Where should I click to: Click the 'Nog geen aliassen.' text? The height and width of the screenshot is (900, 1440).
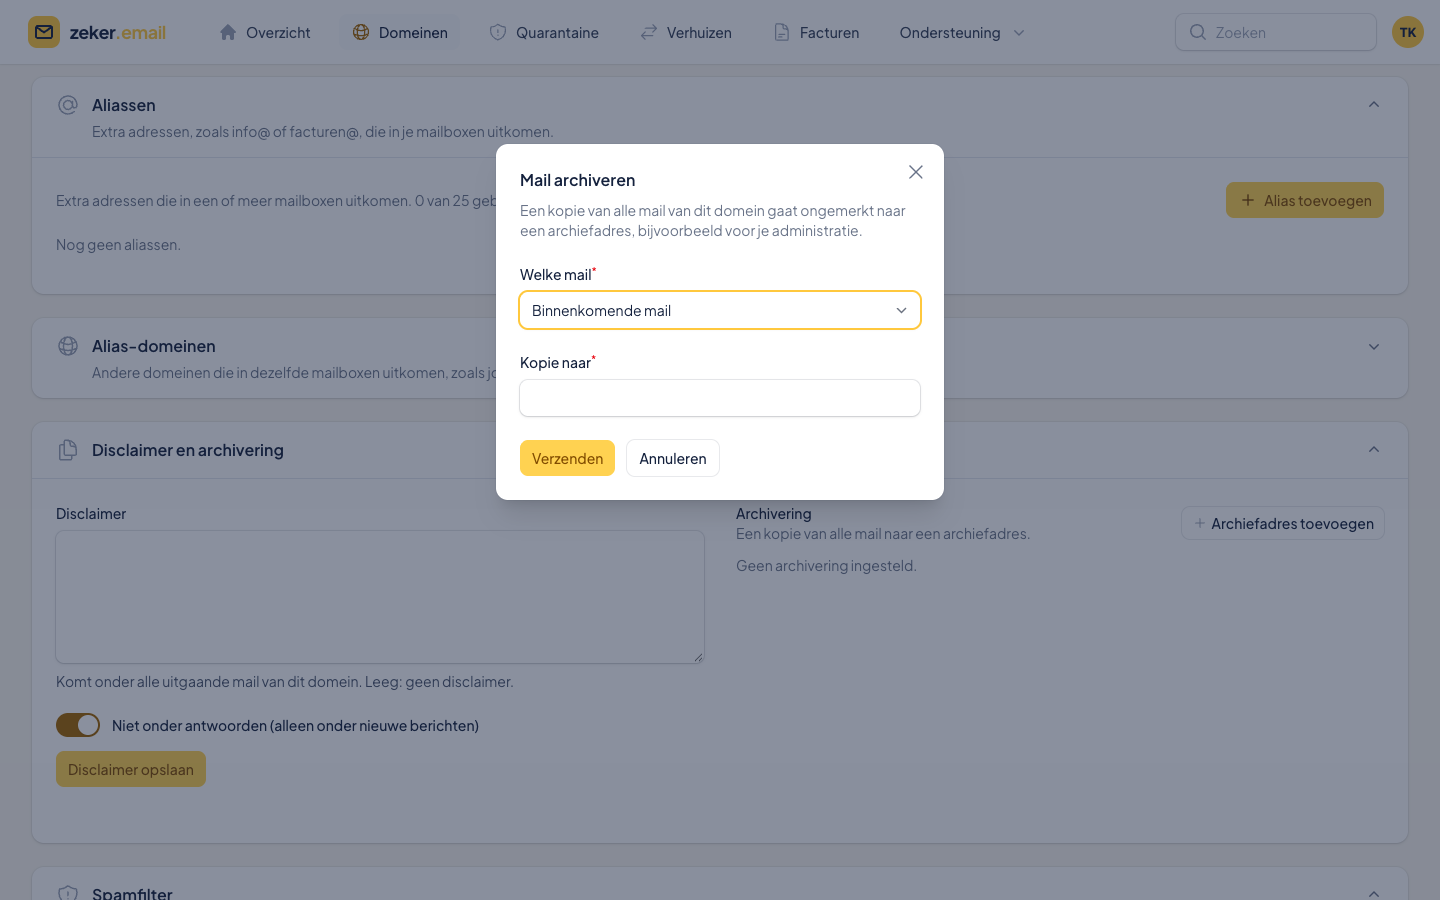pyautogui.click(x=118, y=245)
